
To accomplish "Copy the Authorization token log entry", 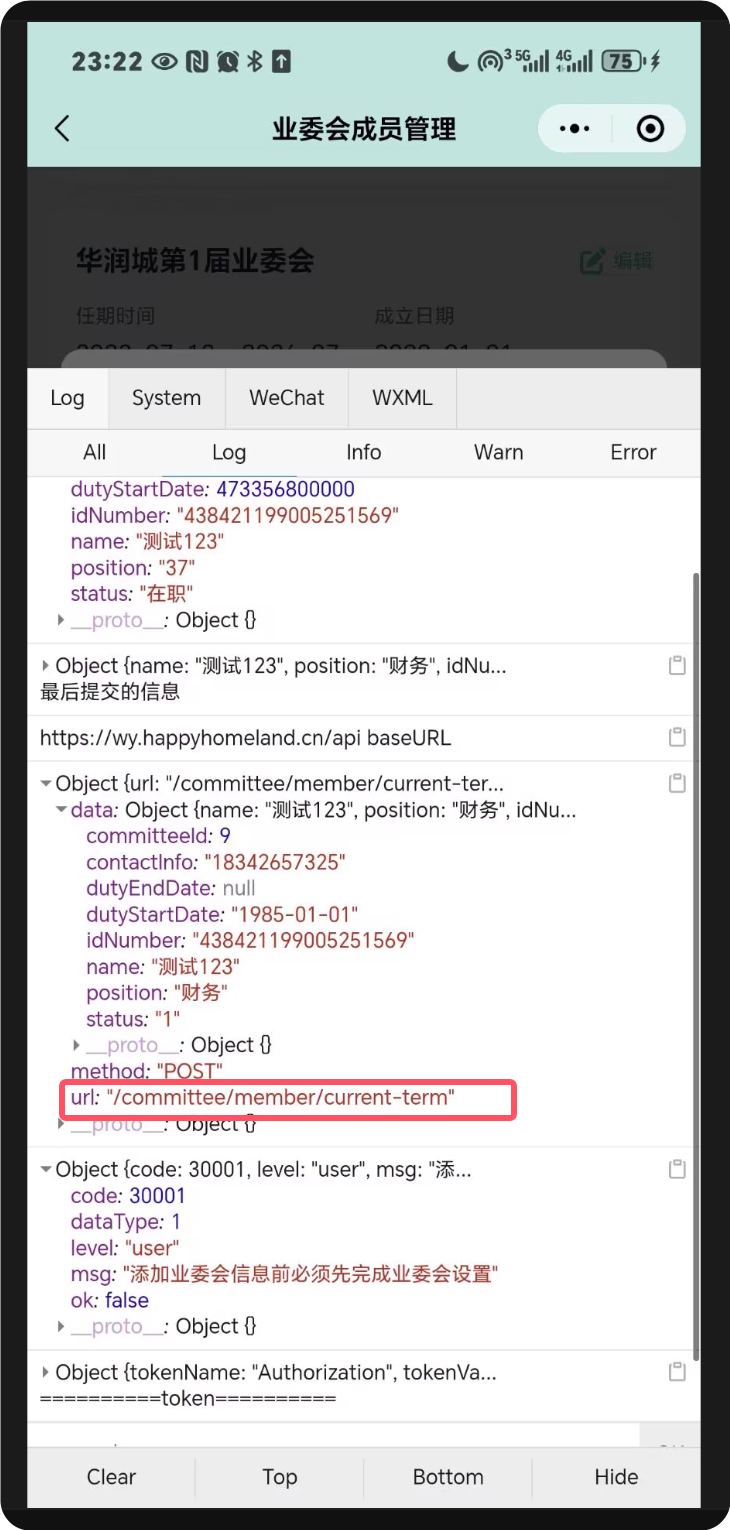I will 677,1372.
